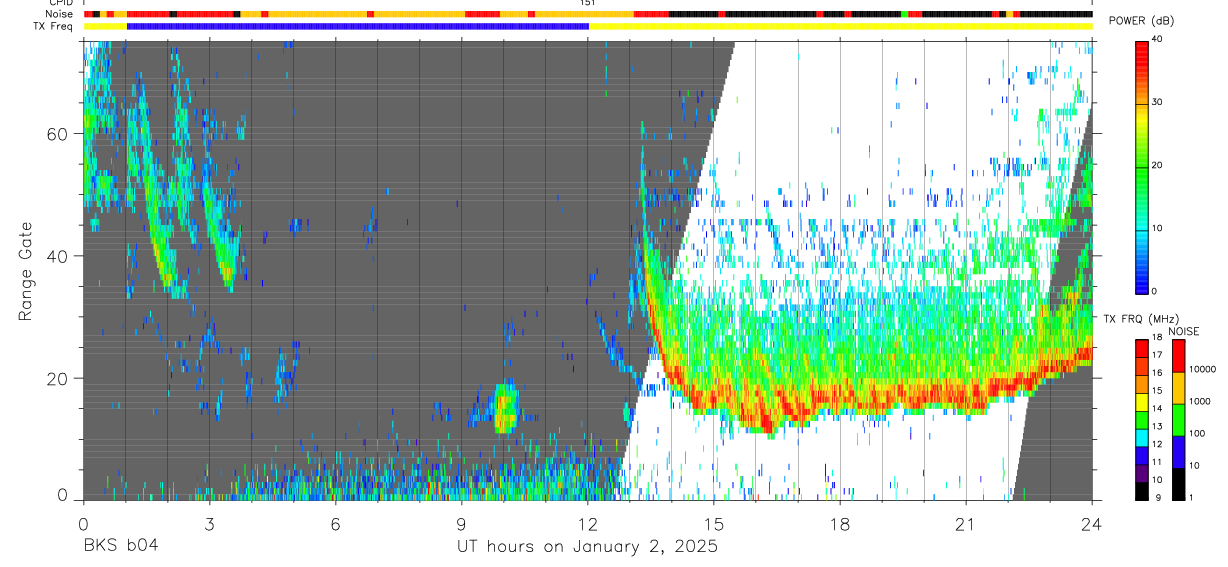Select the 1 tick on NOISE legend
Image resolution: width=1228 pixels, height=567 pixels.
coord(1191,497)
